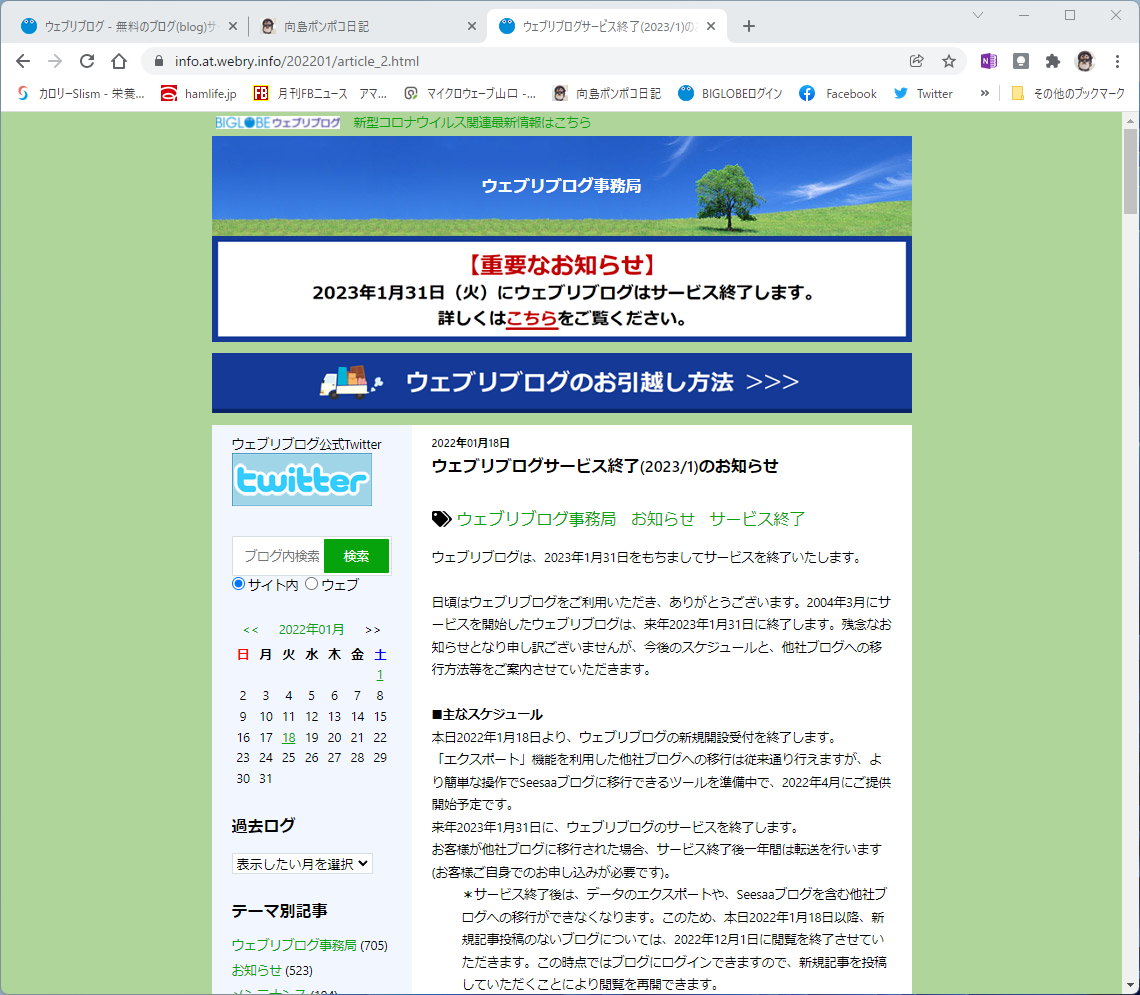
Task: Click お知らせ tag above article
Action: [662, 519]
